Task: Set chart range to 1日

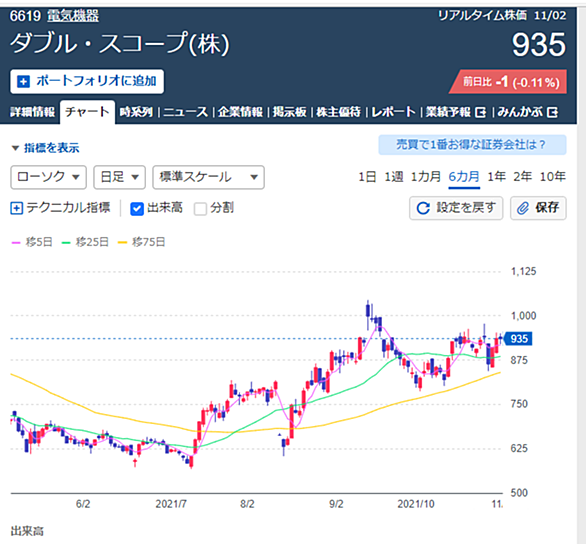Action: click(x=367, y=176)
